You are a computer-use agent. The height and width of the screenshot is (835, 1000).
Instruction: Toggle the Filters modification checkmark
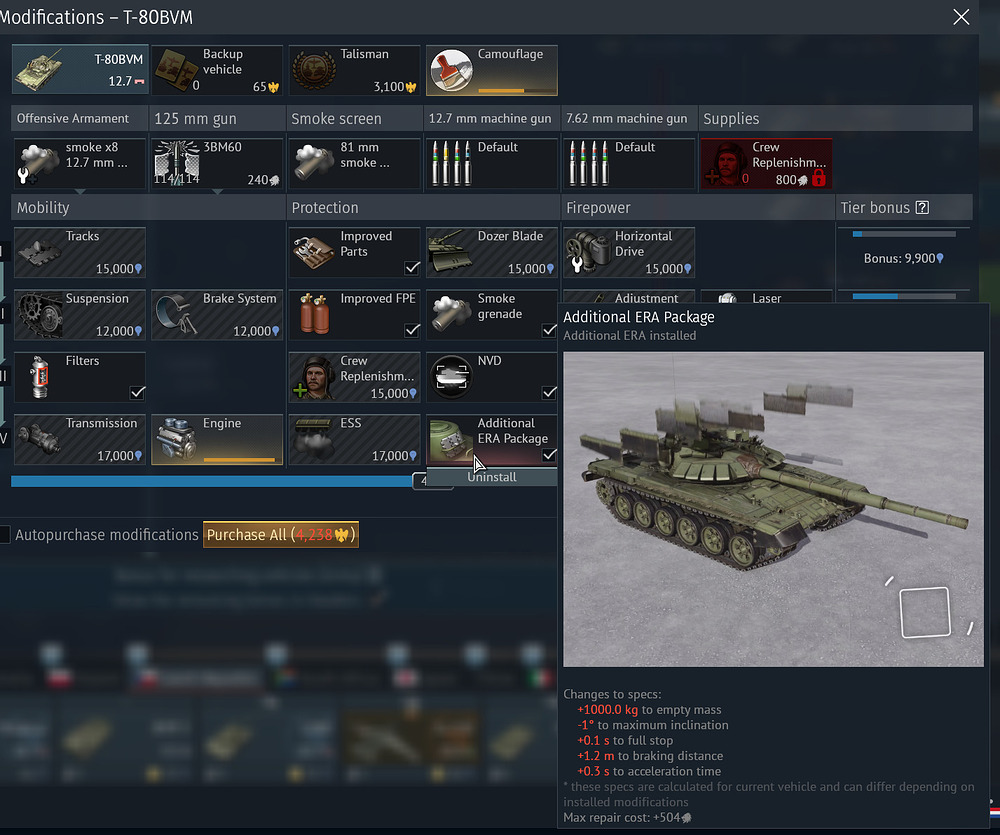pos(137,392)
